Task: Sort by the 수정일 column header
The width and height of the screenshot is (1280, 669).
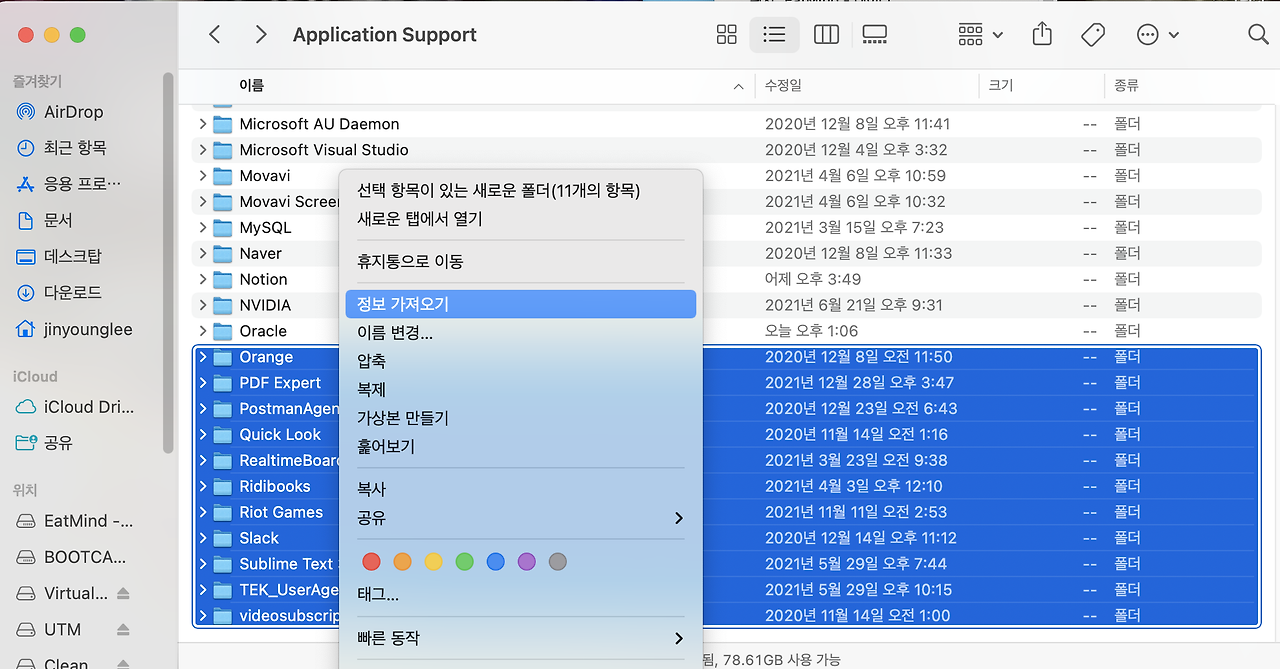Action: (x=868, y=86)
